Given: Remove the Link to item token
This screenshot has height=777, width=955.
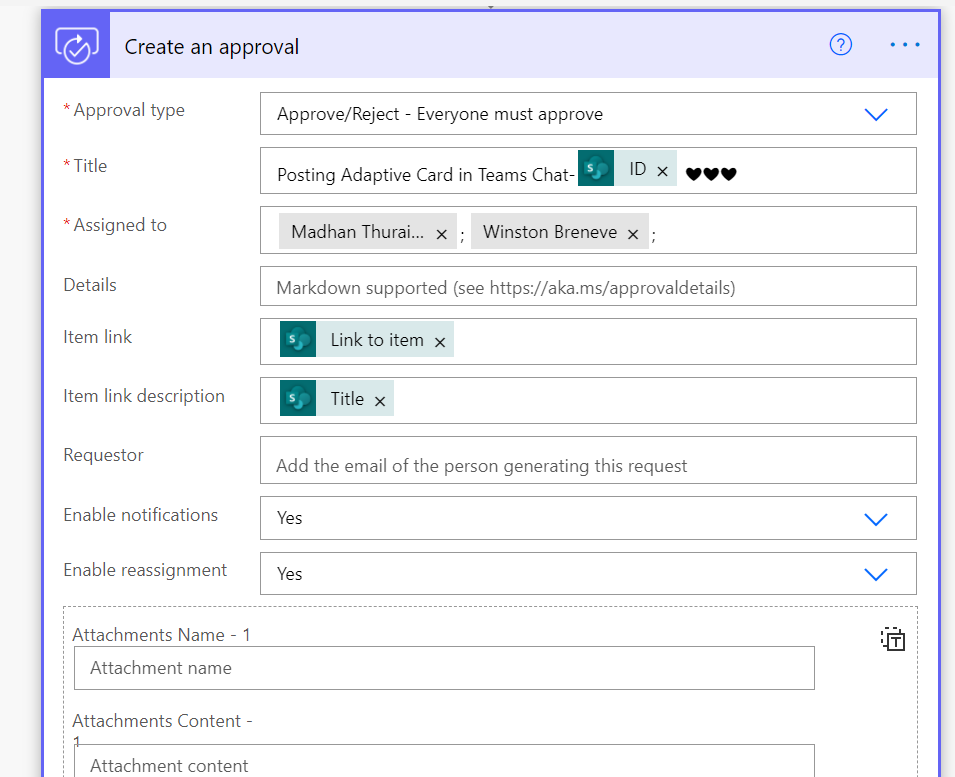Looking at the screenshot, I should [440, 342].
